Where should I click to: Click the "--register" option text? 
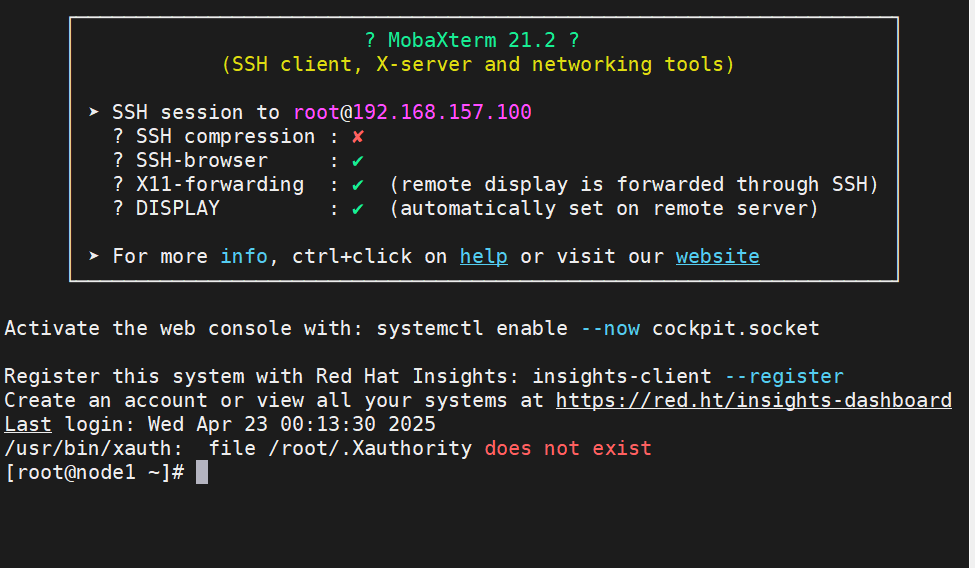point(784,376)
